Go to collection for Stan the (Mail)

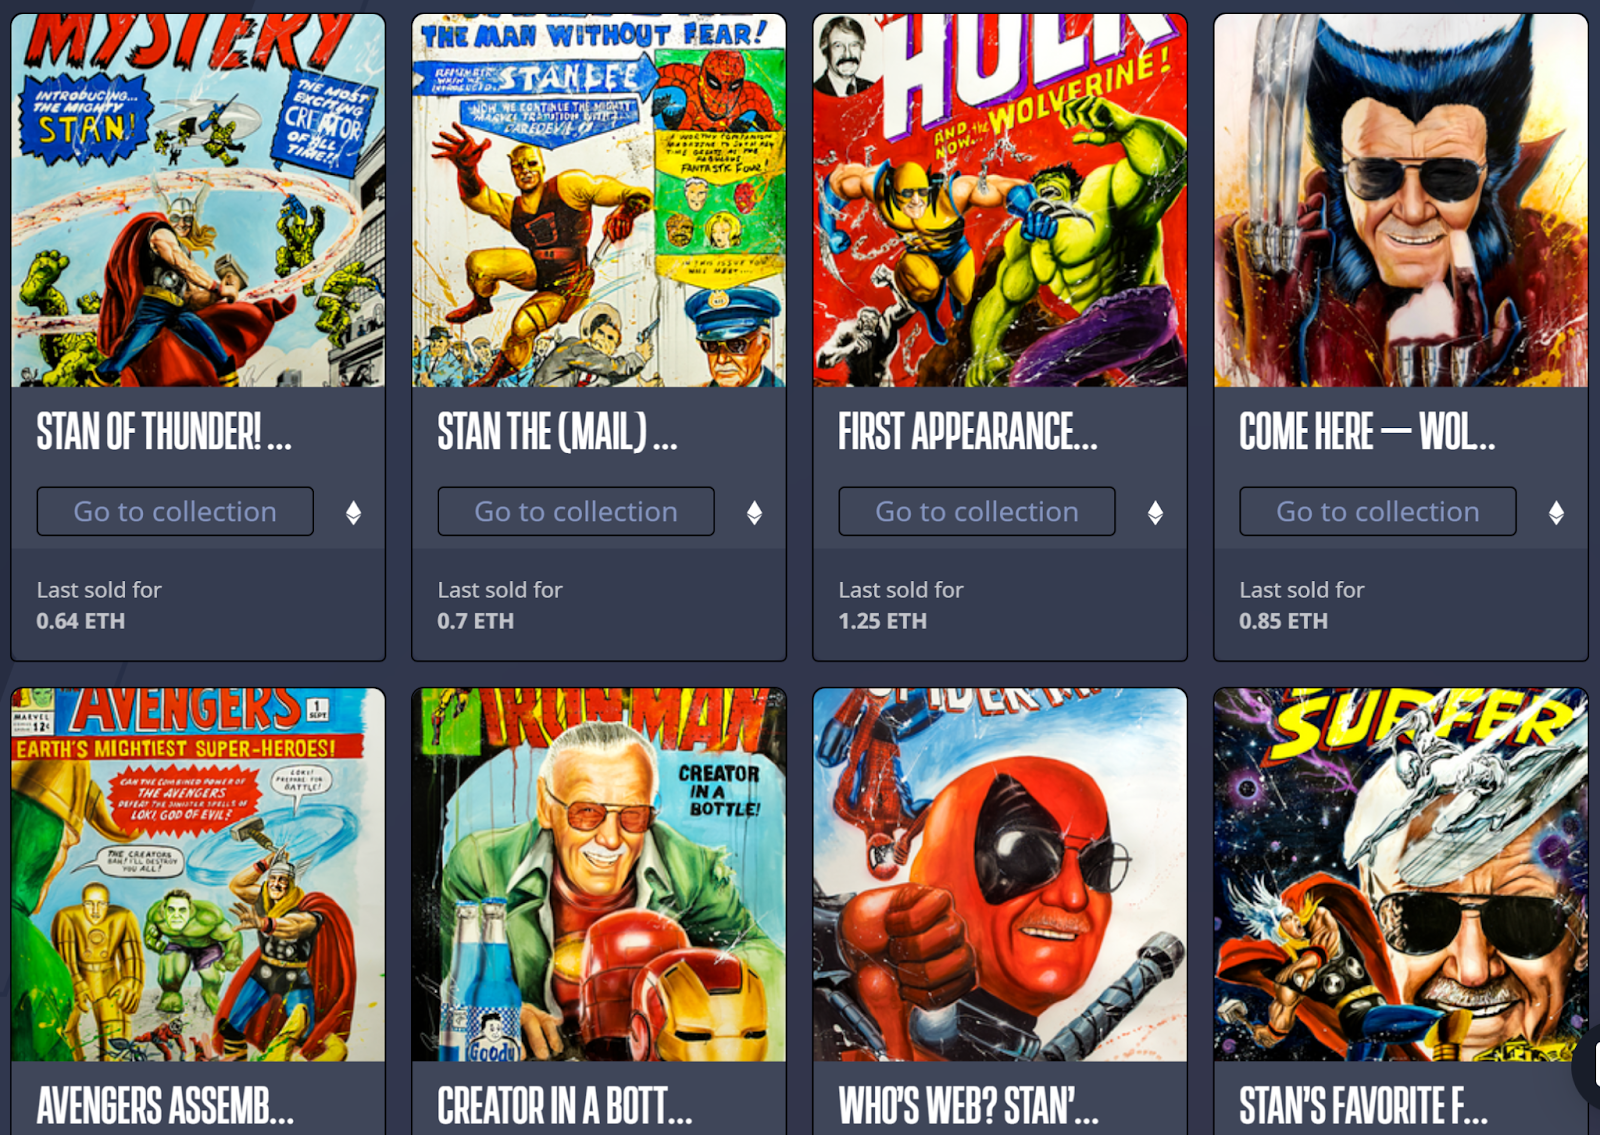(x=576, y=511)
